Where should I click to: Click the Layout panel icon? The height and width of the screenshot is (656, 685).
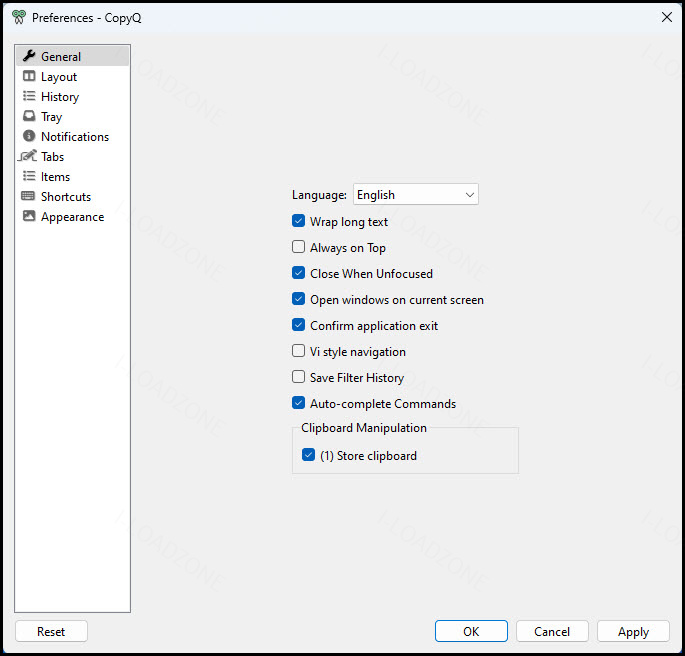coord(29,76)
